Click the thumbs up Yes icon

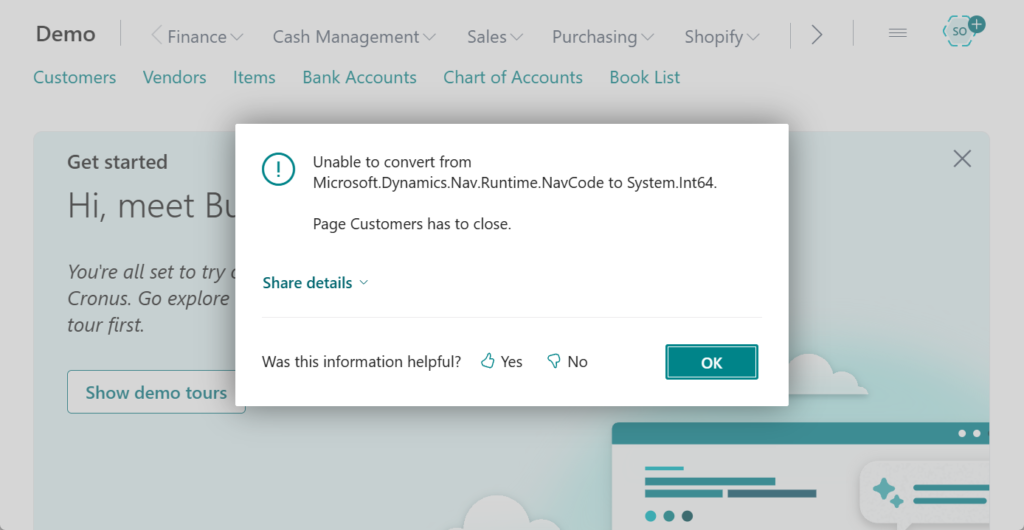488,362
